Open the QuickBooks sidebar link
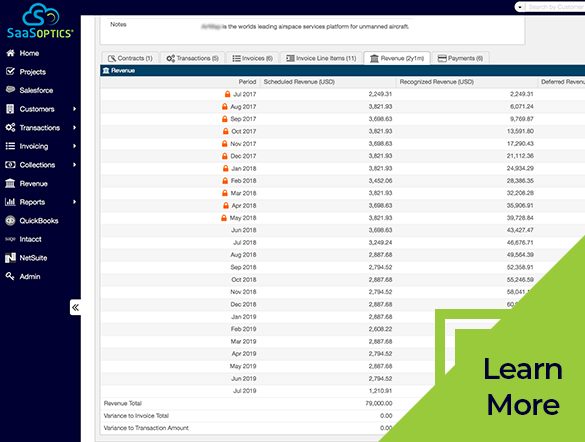The image size is (585, 442). [x=39, y=221]
